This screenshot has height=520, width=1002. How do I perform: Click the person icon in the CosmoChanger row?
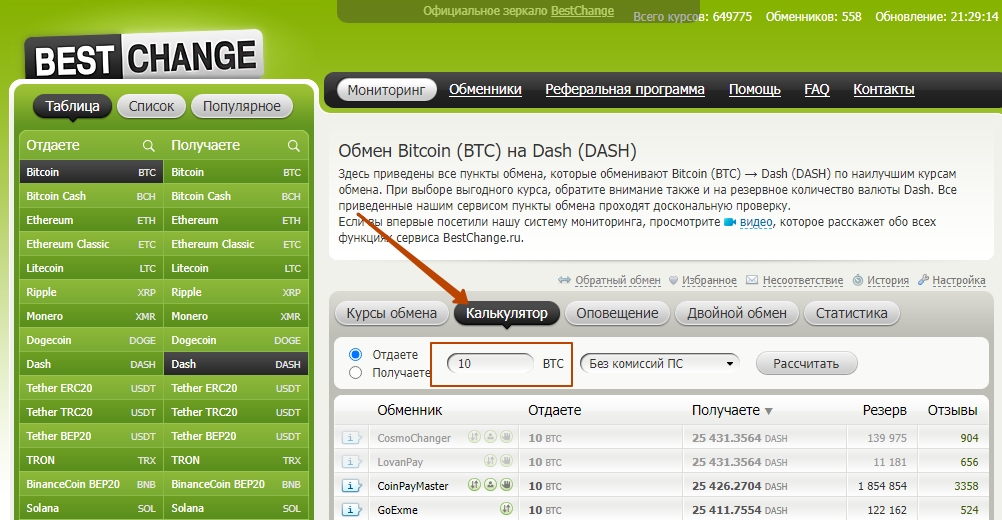490,437
